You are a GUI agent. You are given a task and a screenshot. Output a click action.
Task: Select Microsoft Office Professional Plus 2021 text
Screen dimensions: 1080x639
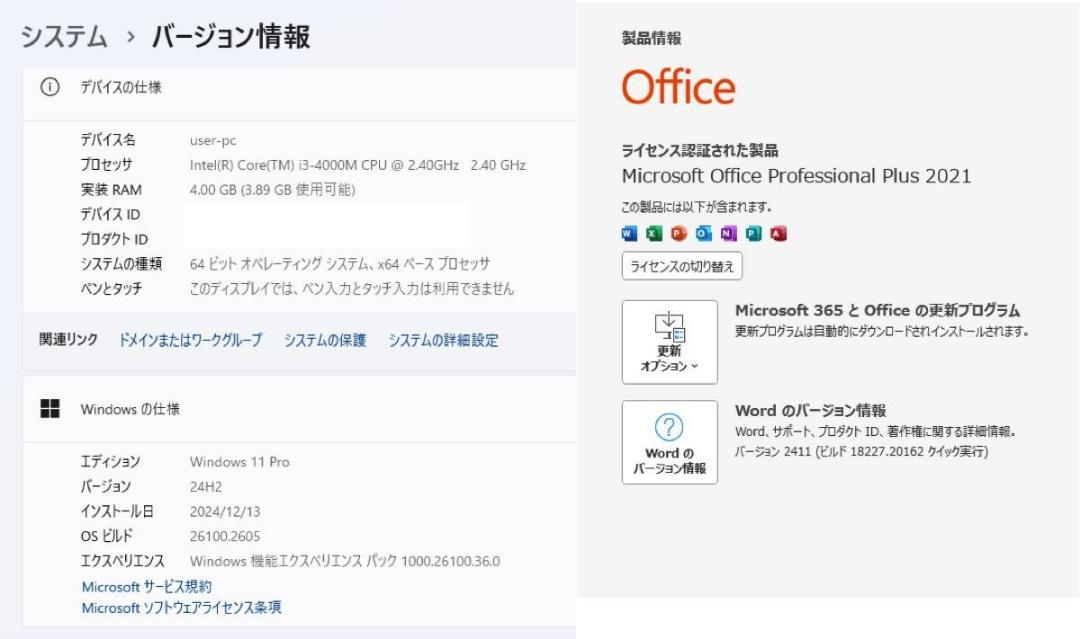point(796,176)
